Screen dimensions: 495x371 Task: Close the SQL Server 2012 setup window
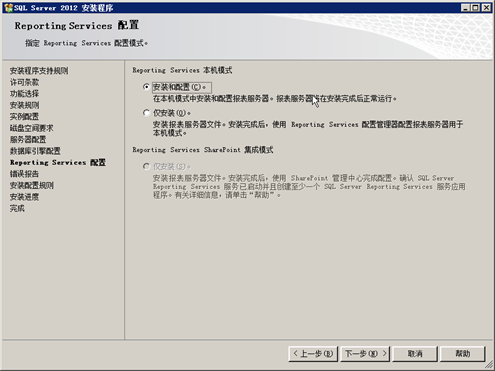tap(486, 8)
